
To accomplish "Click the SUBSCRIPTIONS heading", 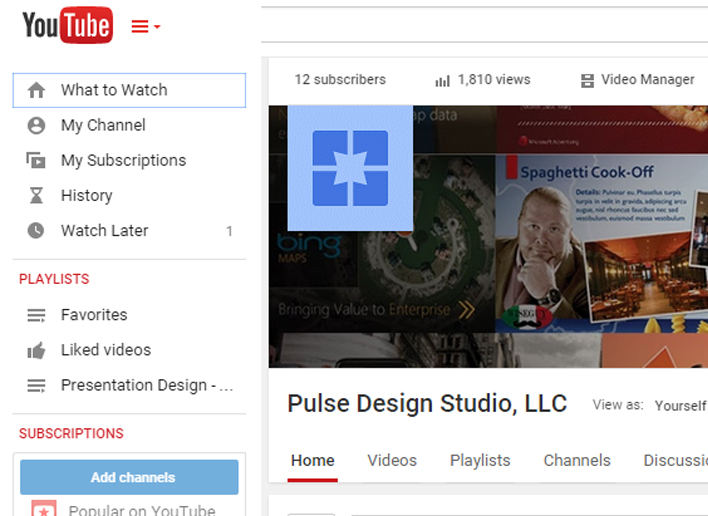I will point(71,433).
